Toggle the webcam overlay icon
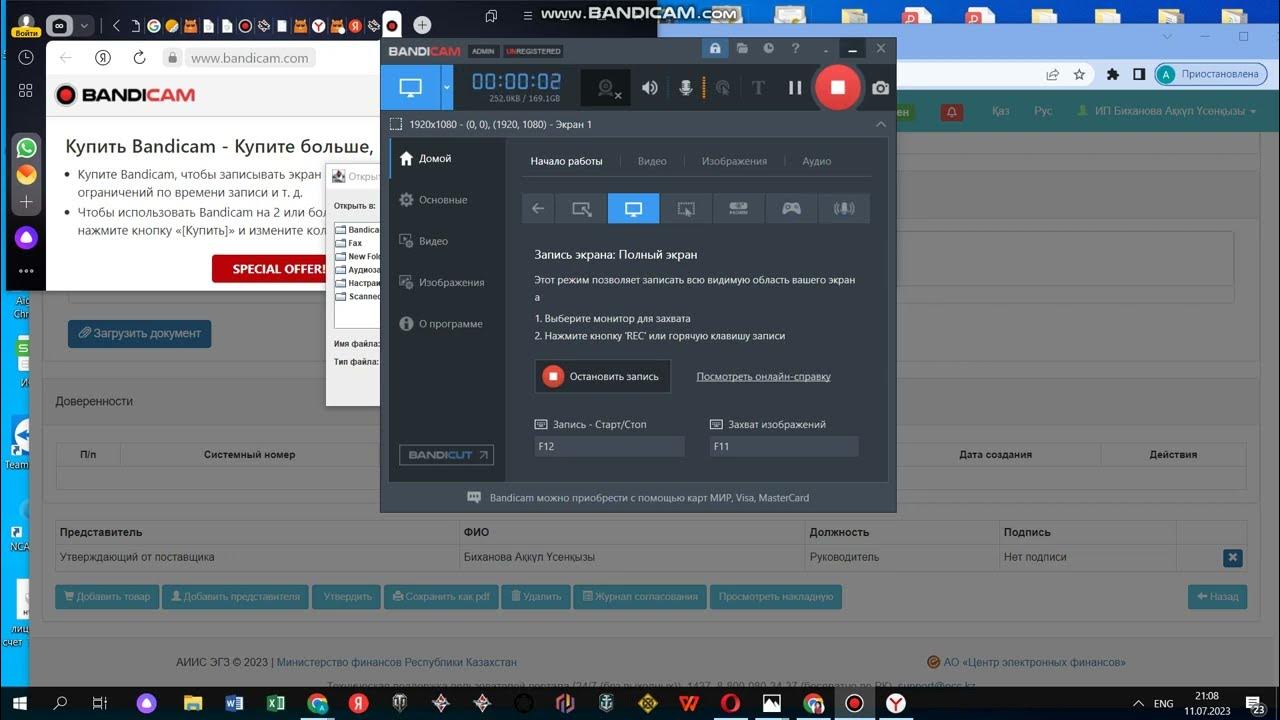The height and width of the screenshot is (720, 1280). pos(607,88)
